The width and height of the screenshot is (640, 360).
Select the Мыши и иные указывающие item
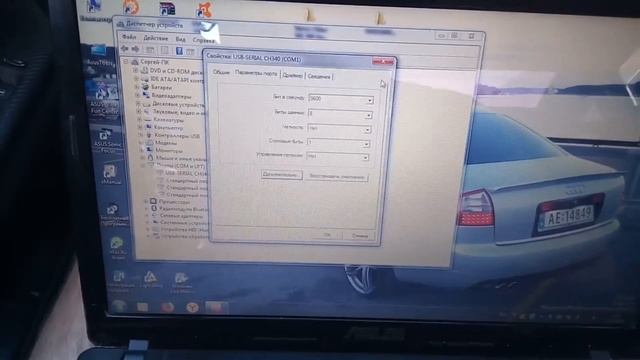[x=181, y=159]
